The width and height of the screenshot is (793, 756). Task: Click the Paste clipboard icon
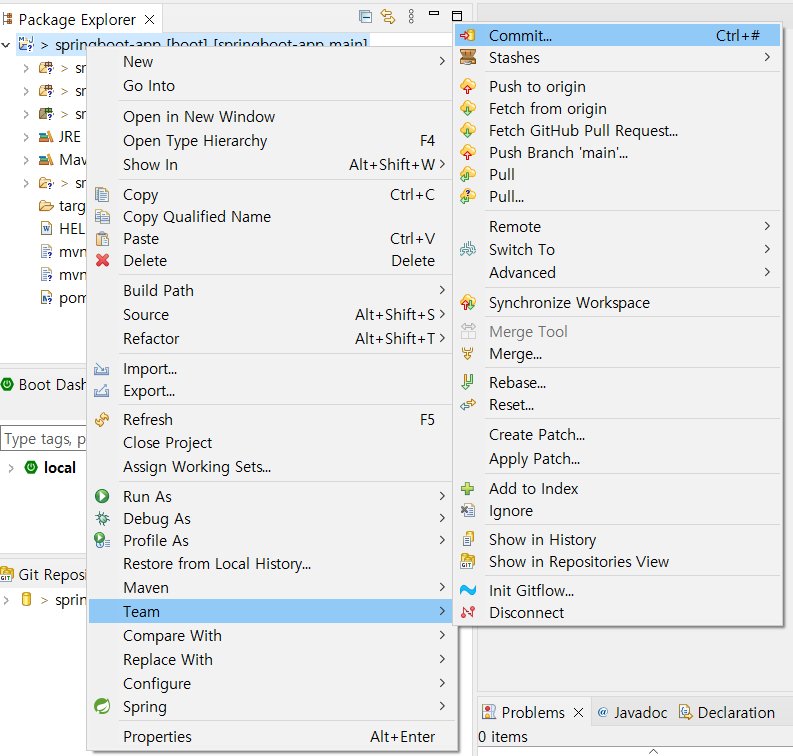(102, 238)
